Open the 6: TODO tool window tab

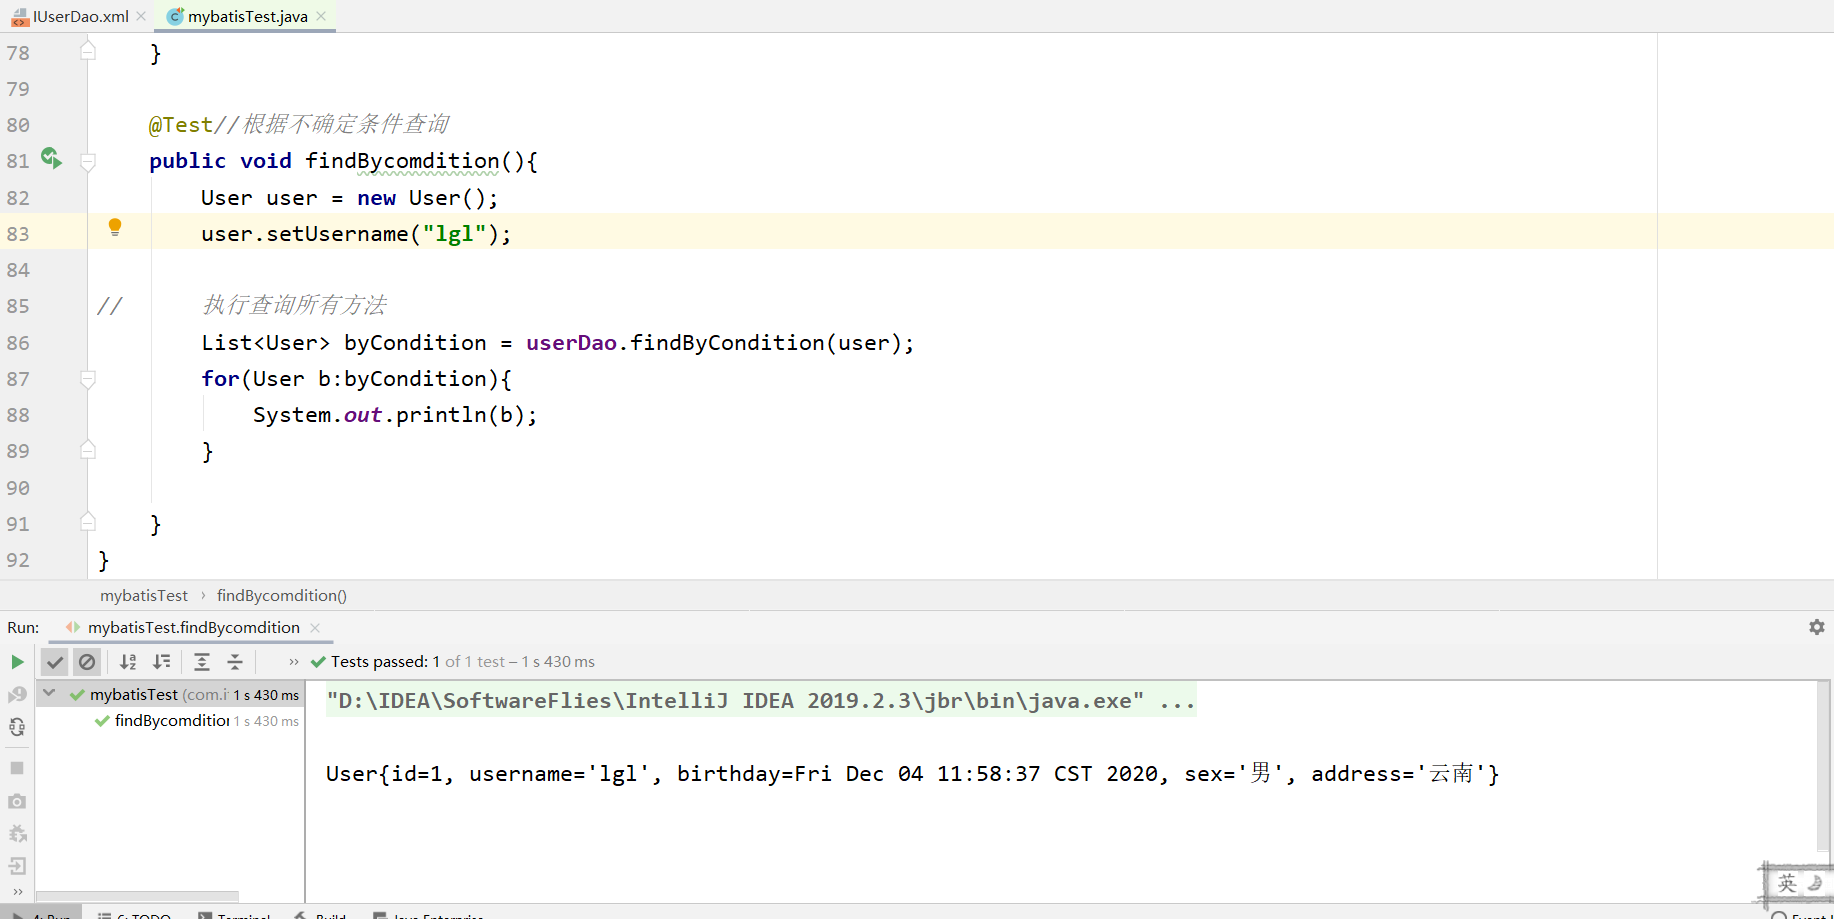click(x=134, y=914)
